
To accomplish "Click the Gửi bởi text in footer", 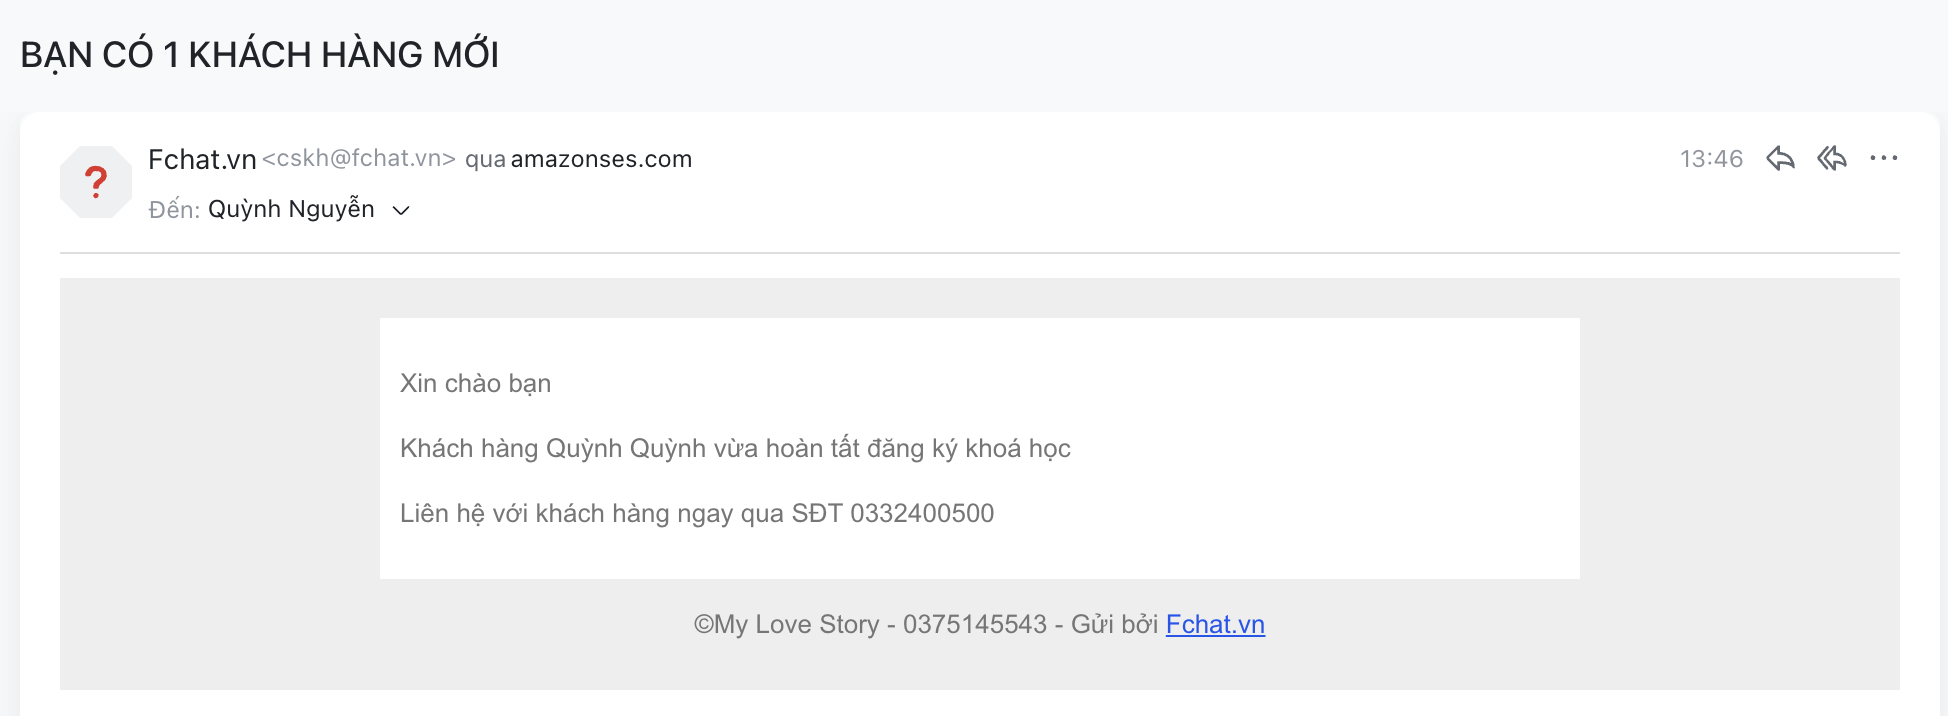I will 1114,624.
